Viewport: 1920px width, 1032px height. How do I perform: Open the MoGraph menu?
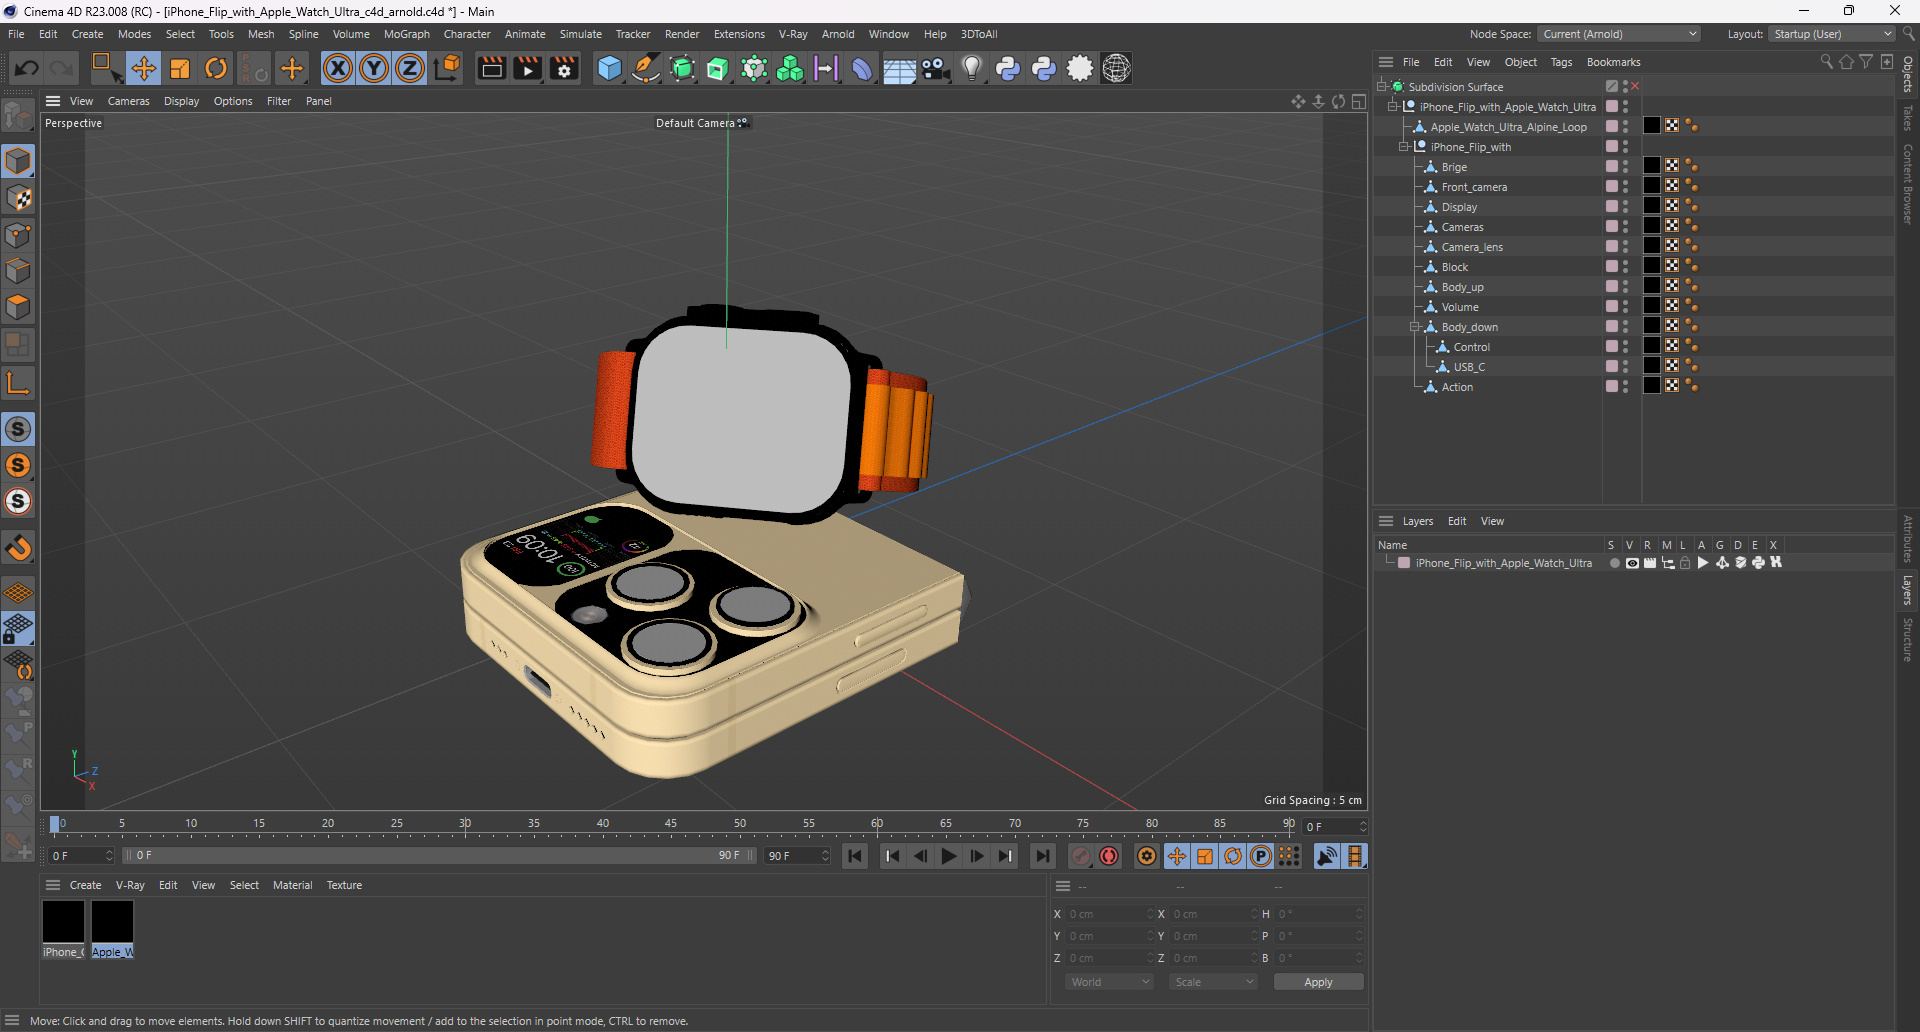[x=406, y=34]
